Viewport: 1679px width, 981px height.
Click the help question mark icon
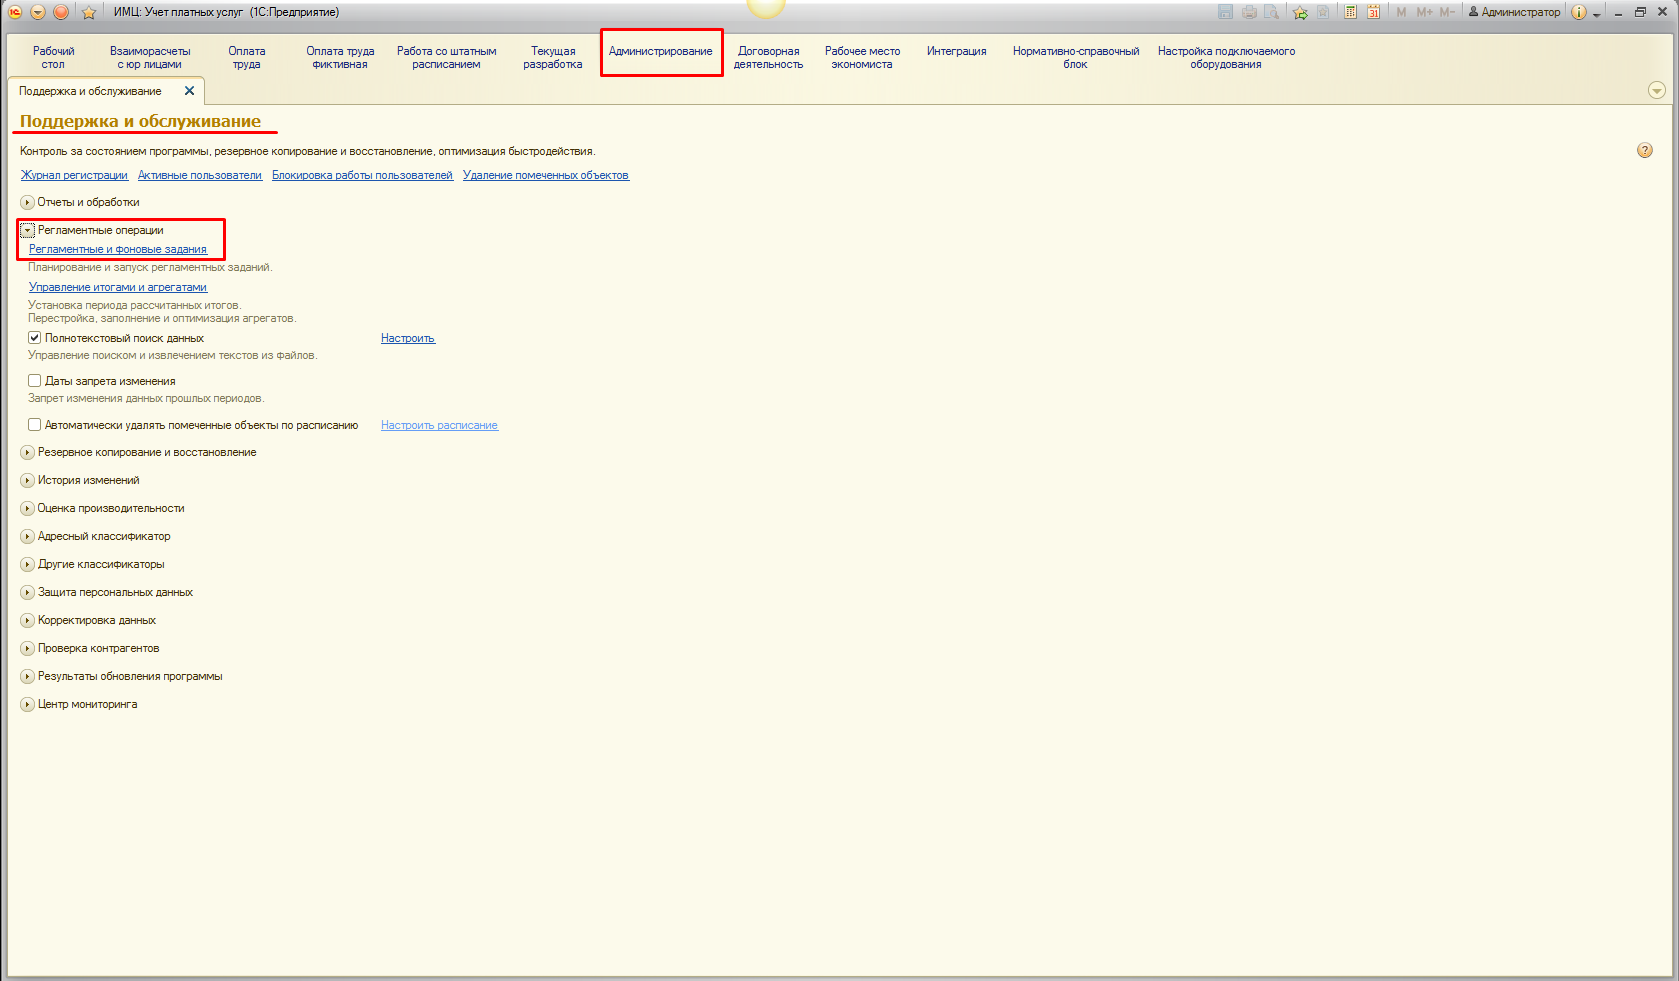click(x=1644, y=151)
